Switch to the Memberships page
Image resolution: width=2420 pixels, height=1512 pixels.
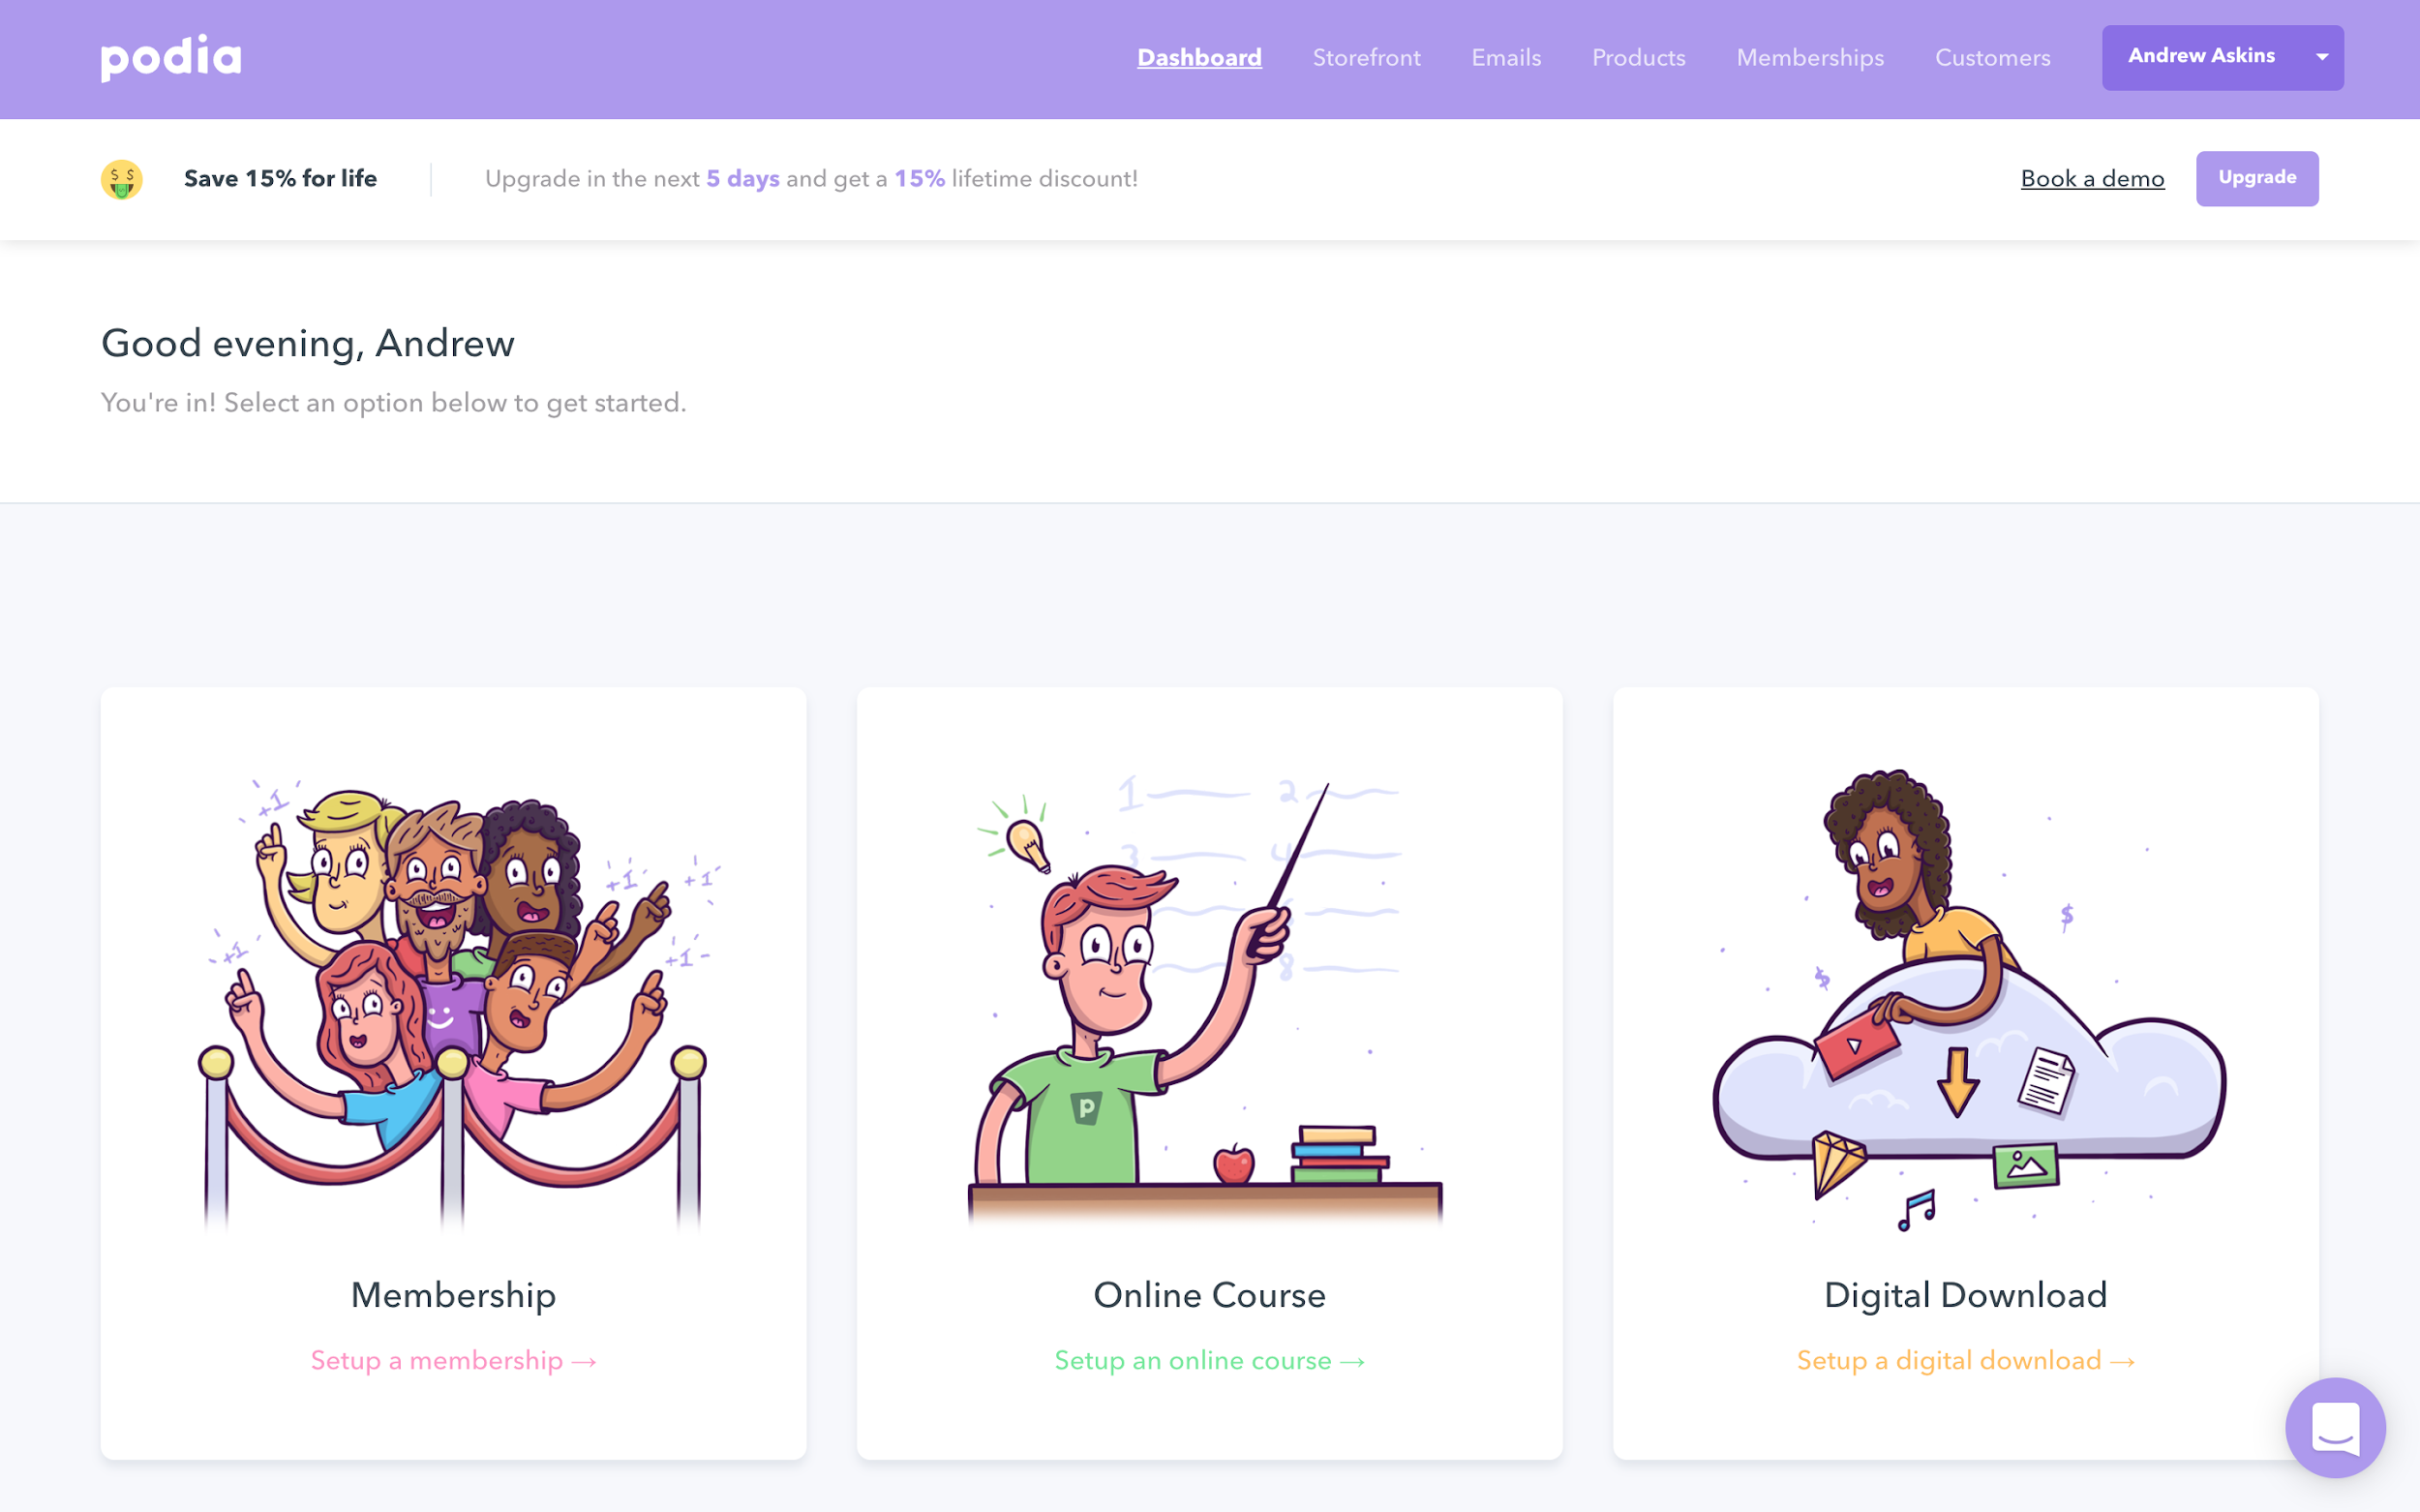pos(1810,58)
